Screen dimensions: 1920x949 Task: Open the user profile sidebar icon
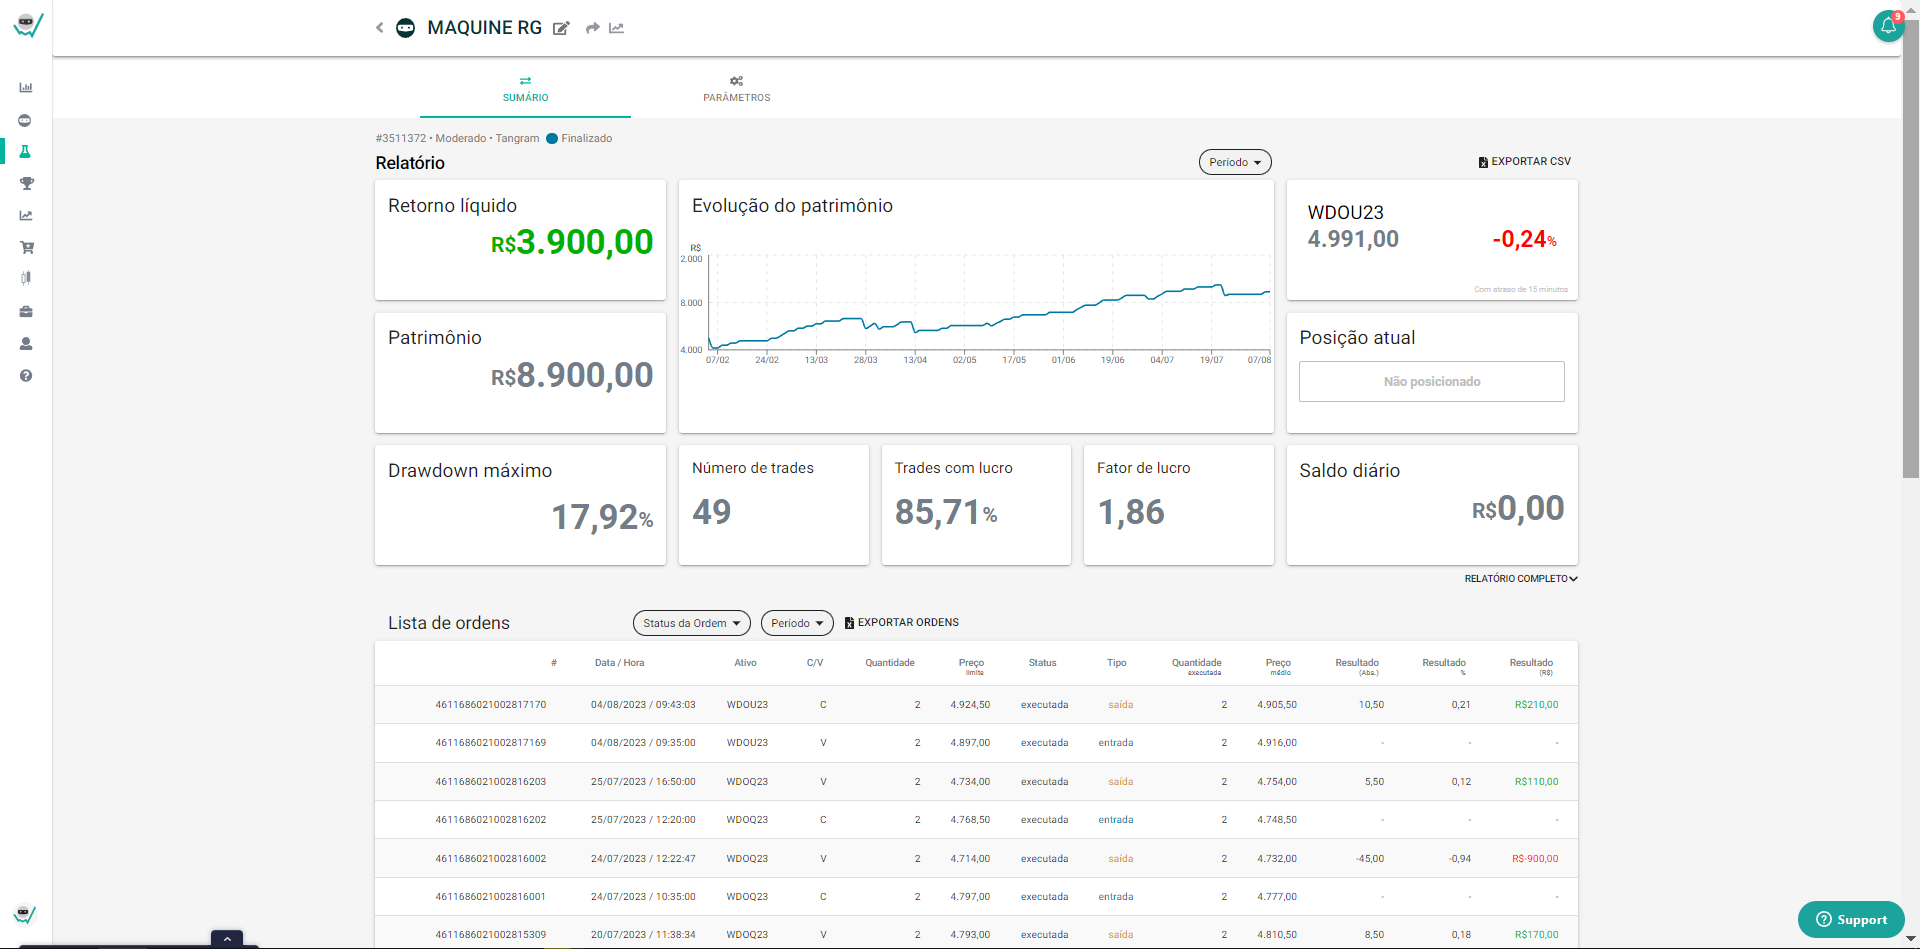coord(26,344)
